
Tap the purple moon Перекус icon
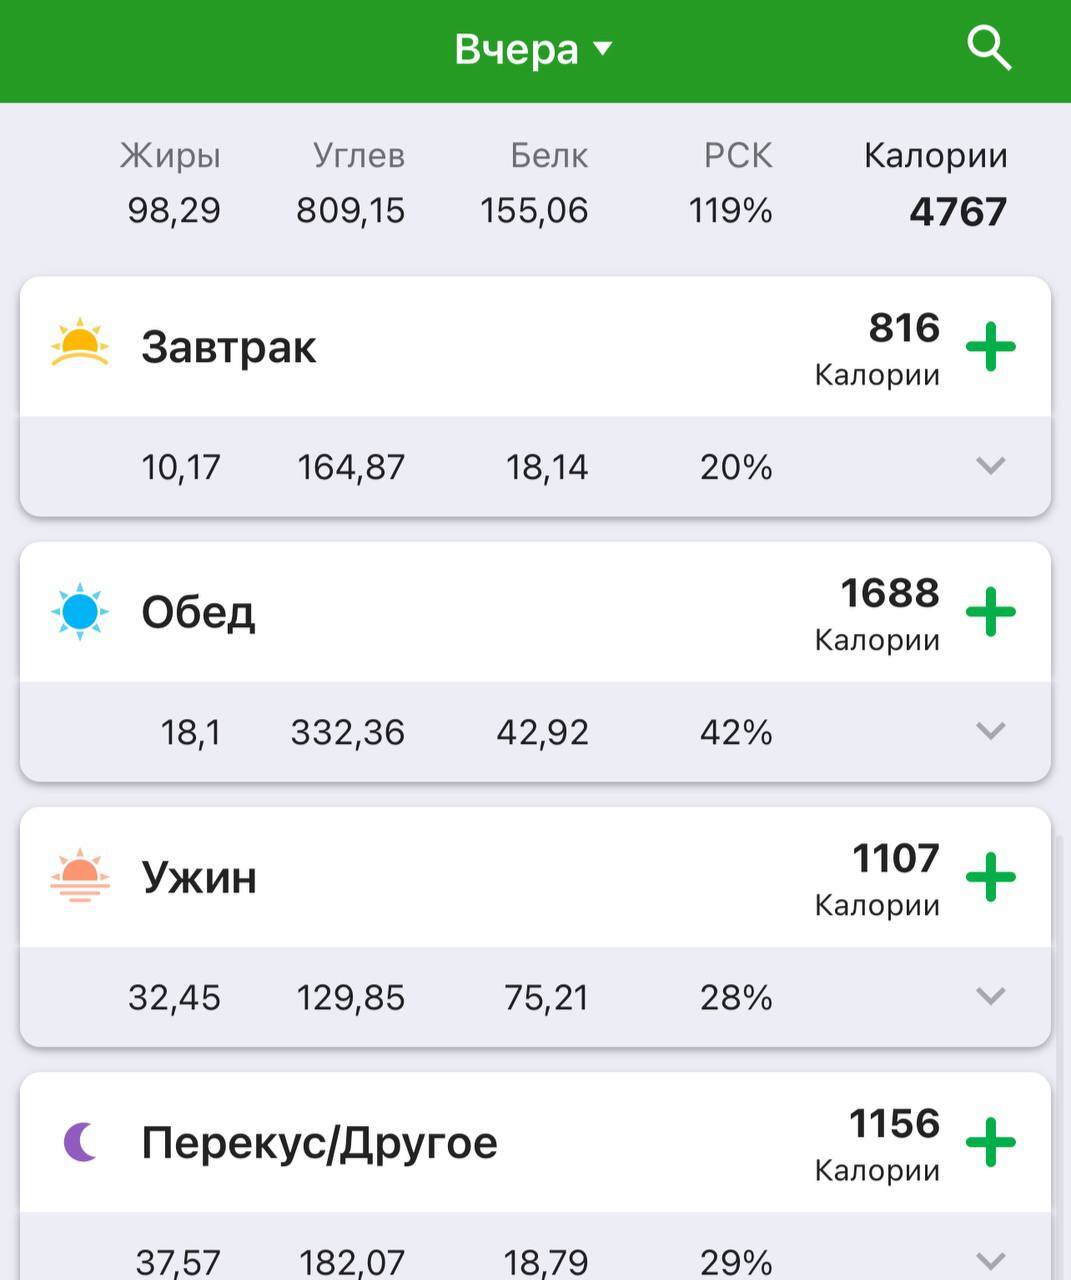pos(81,1142)
